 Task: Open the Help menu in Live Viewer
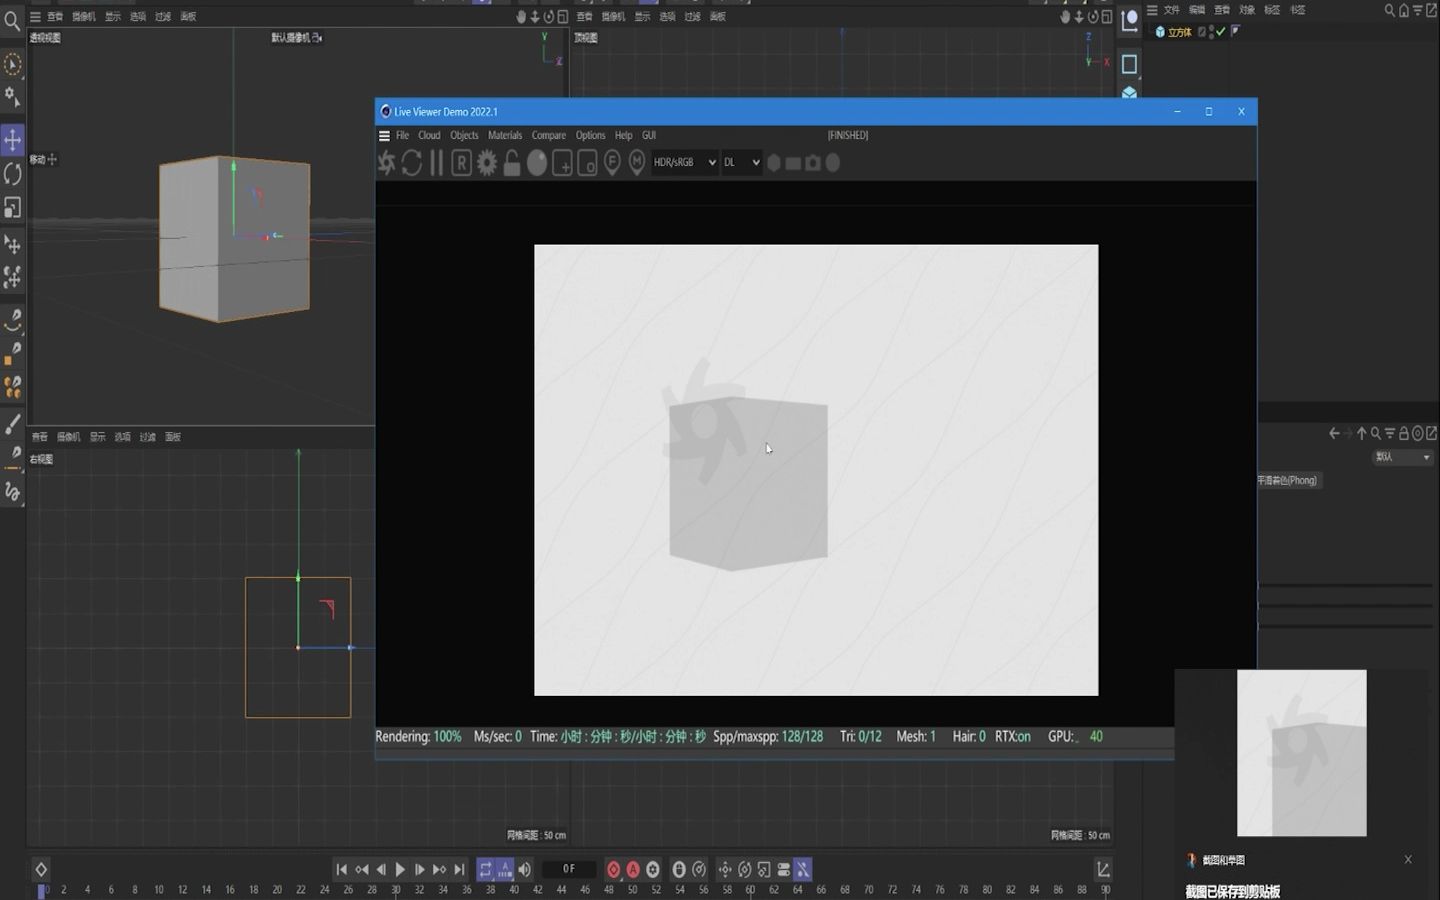tap(623, 136)
